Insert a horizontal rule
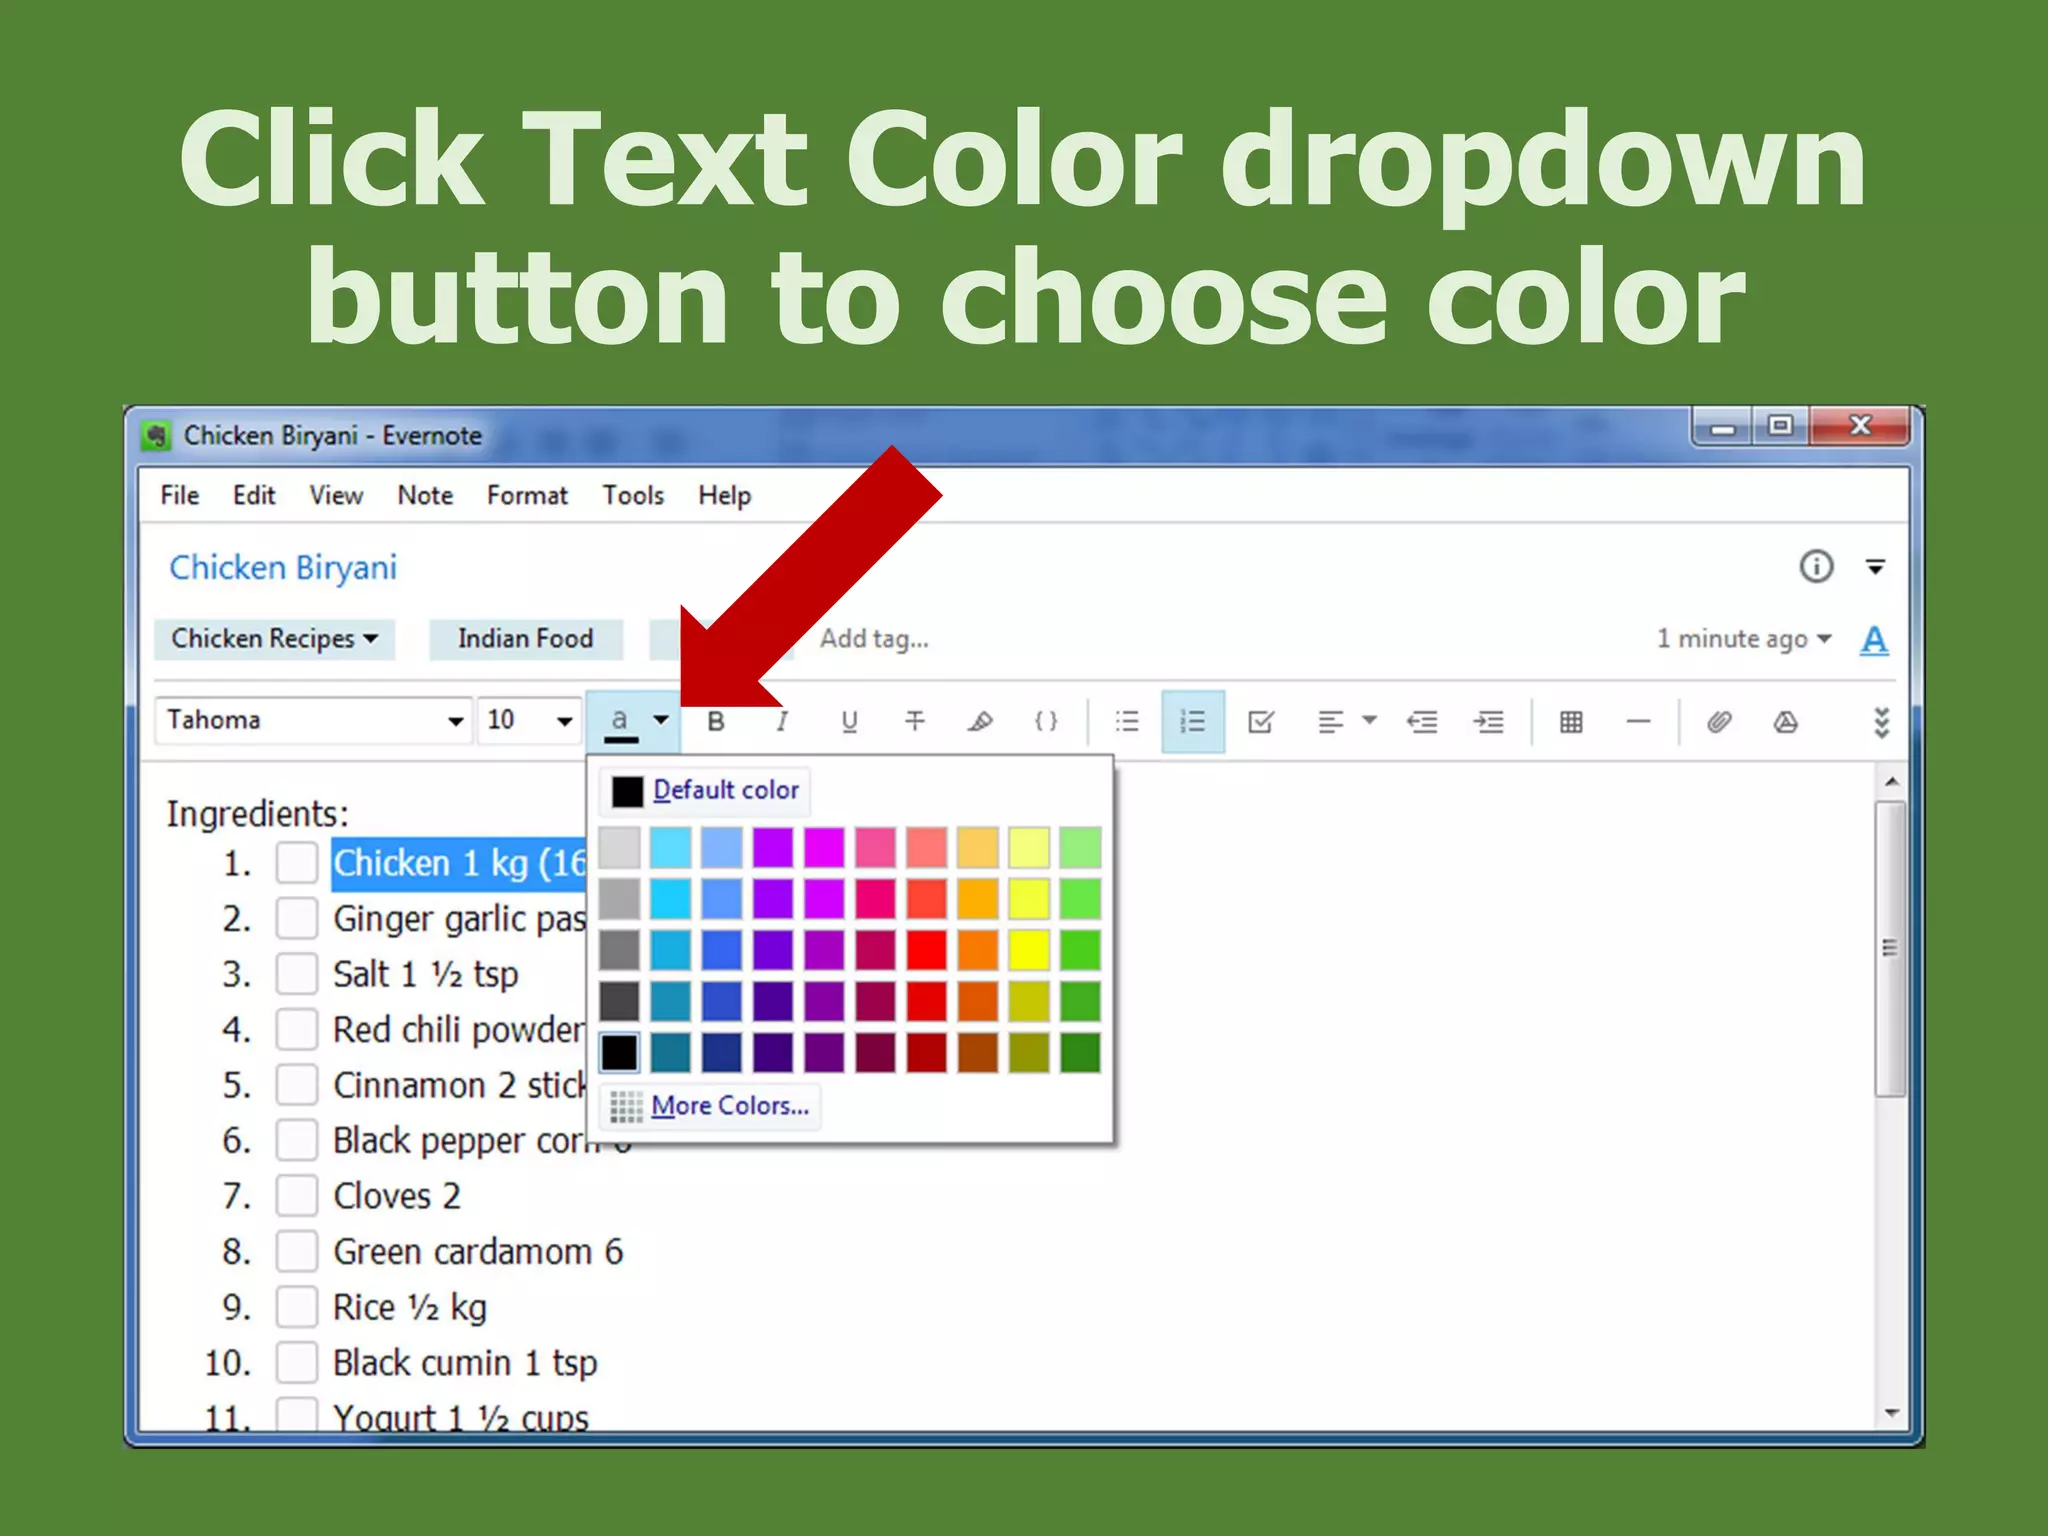The height and width of the screenshot is (1536, 2048). point(1638,721)
